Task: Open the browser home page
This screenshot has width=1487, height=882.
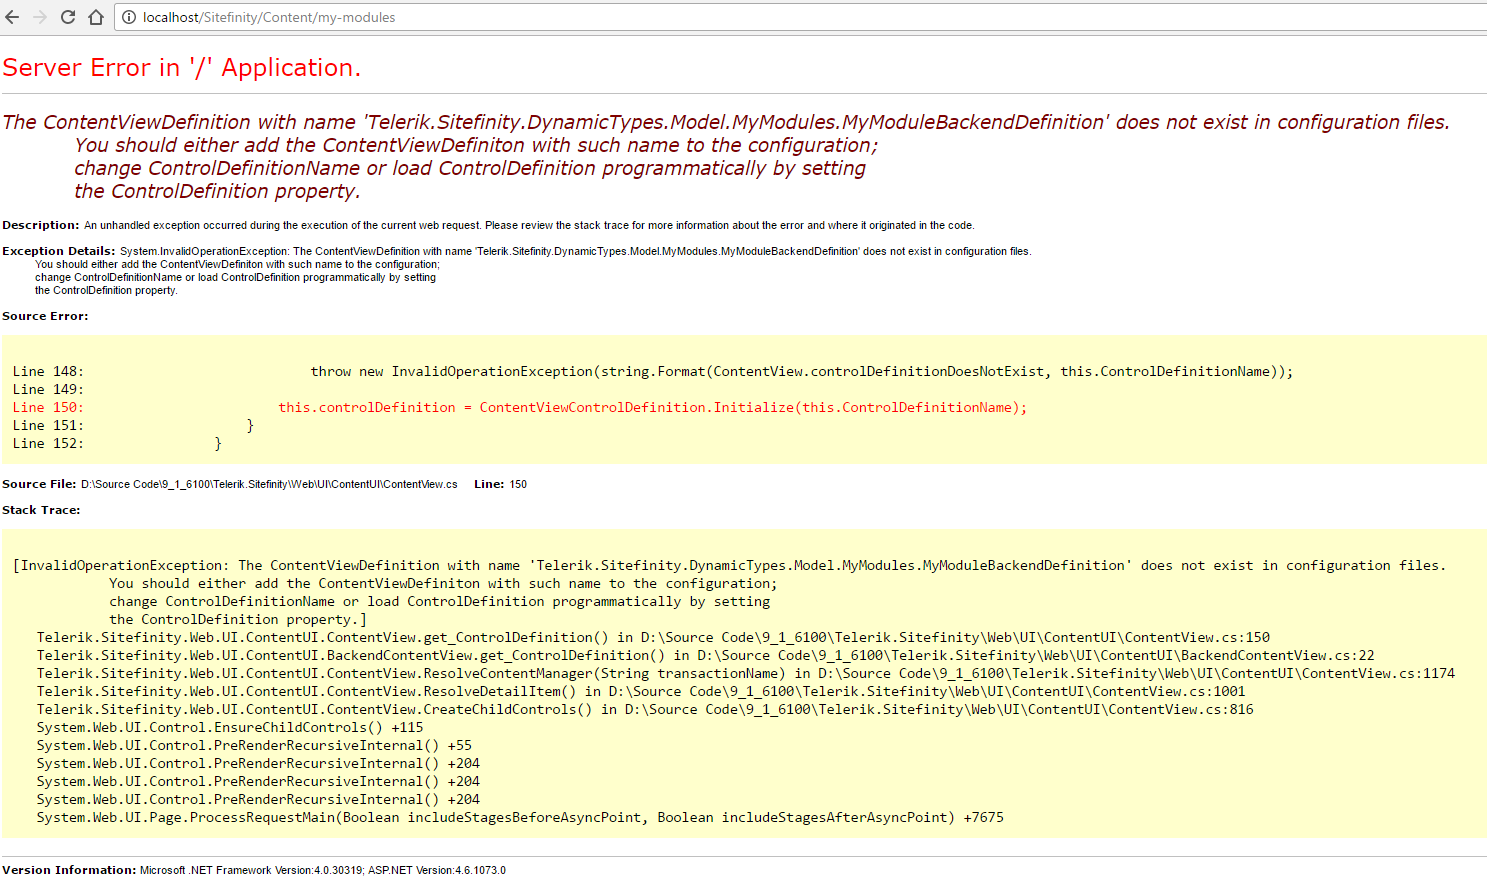Action: click(x=96, y=17)
